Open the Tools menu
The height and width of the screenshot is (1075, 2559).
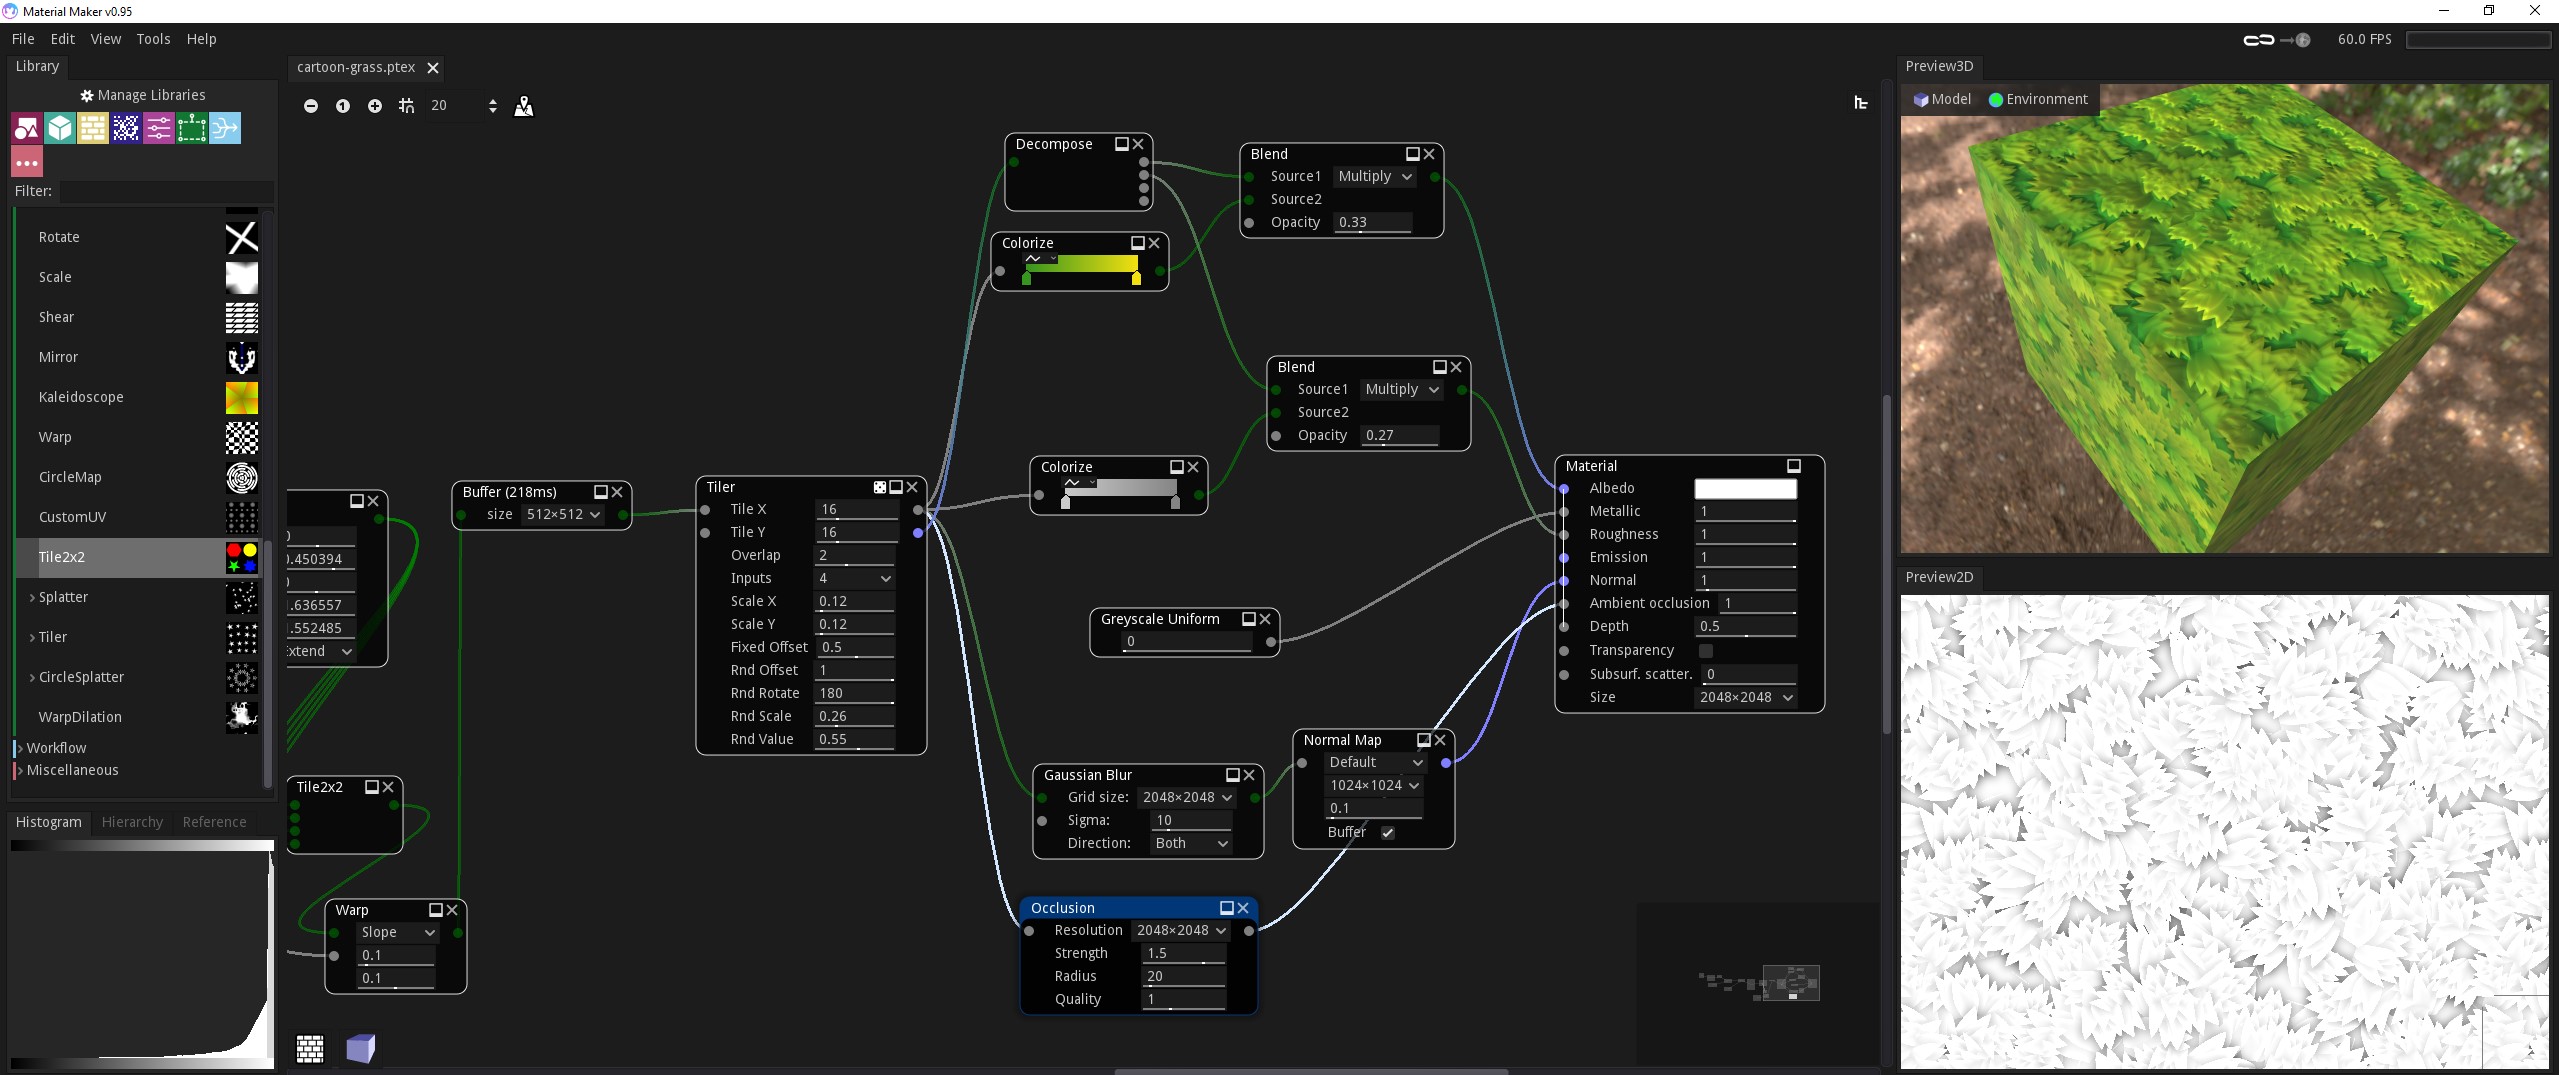click(x=153, y=39)
